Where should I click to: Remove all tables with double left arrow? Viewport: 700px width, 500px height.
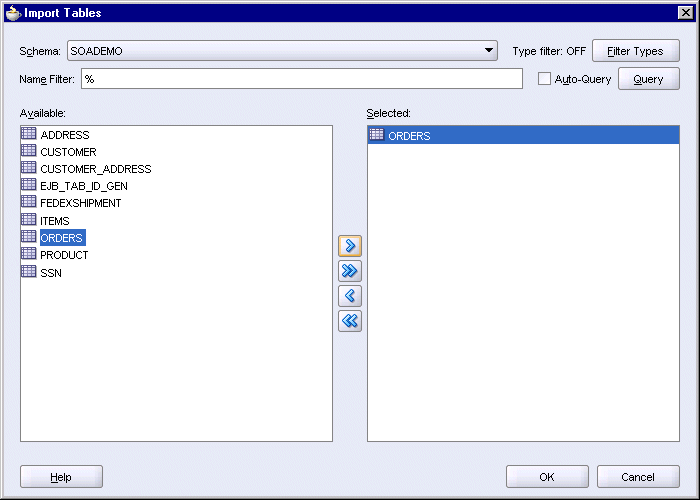coord(350,321)
